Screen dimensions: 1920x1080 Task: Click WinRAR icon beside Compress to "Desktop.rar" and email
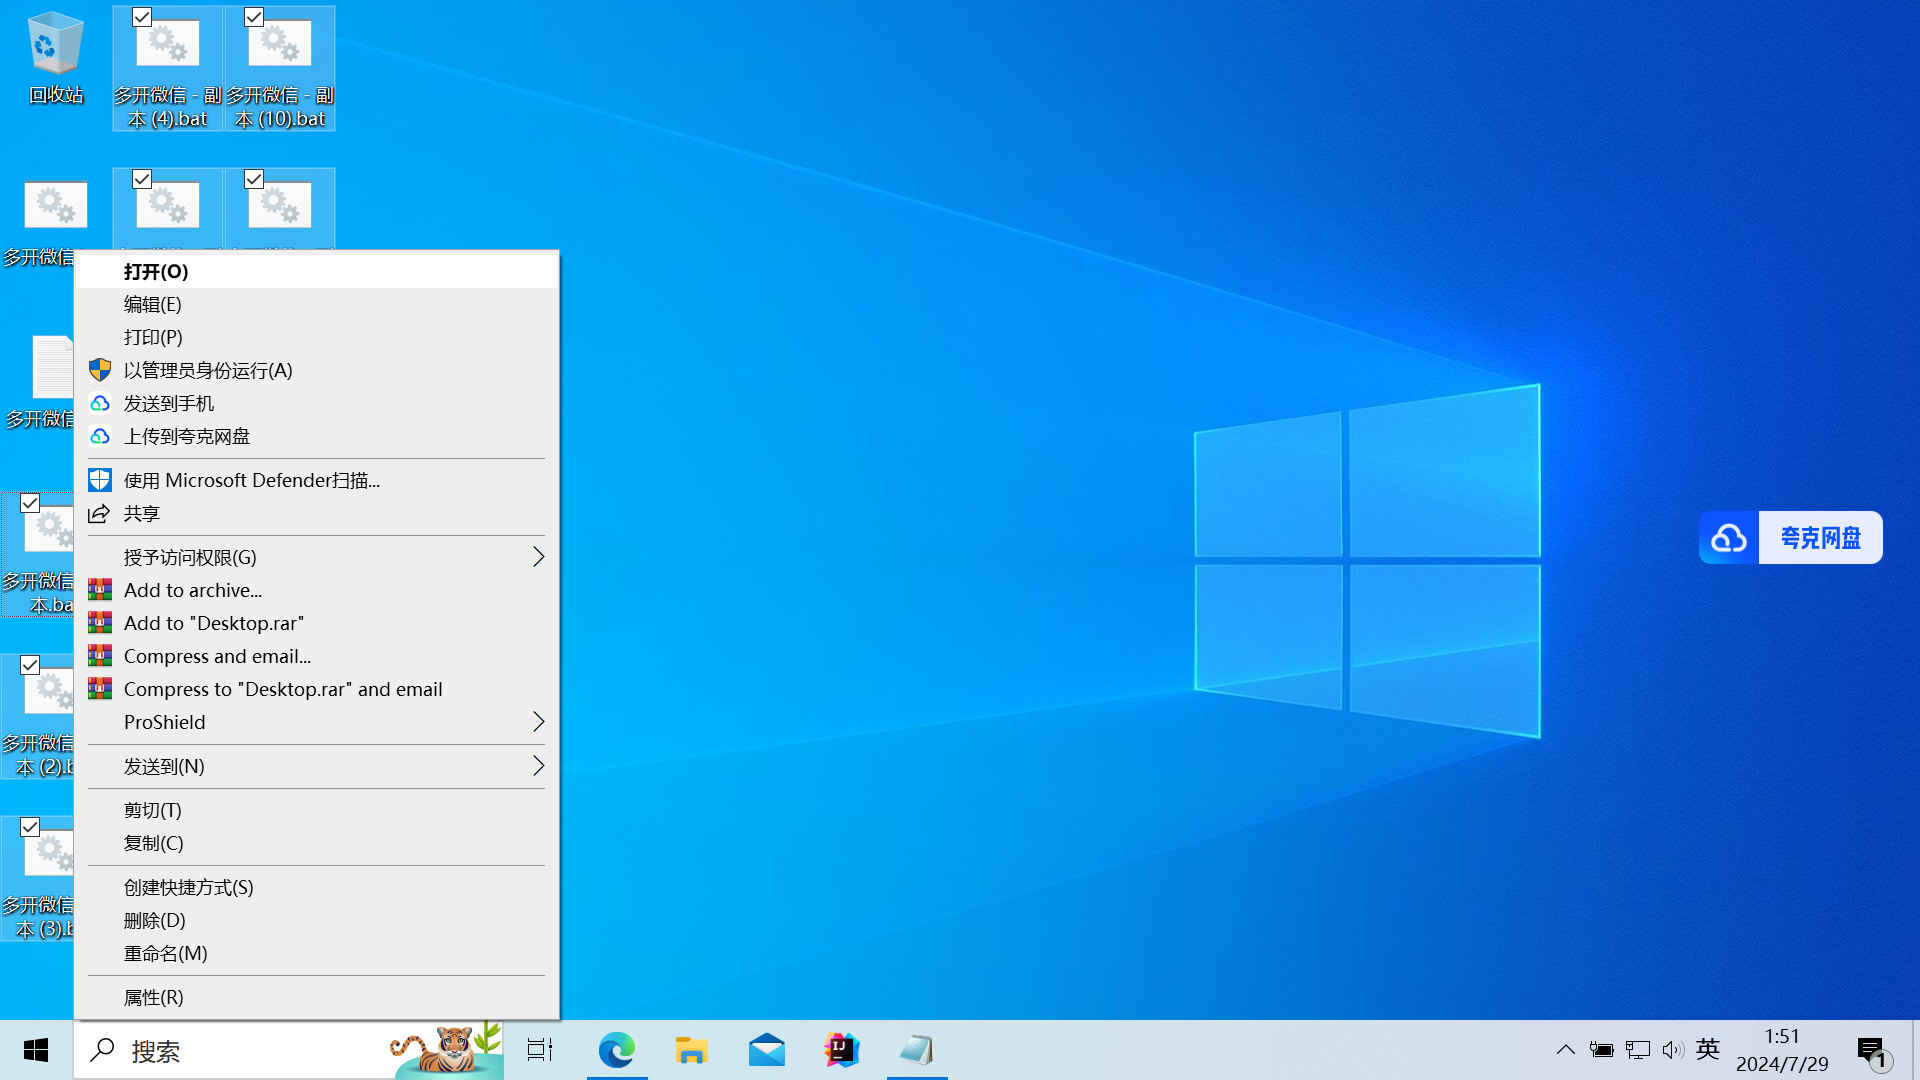pos(100,689)
